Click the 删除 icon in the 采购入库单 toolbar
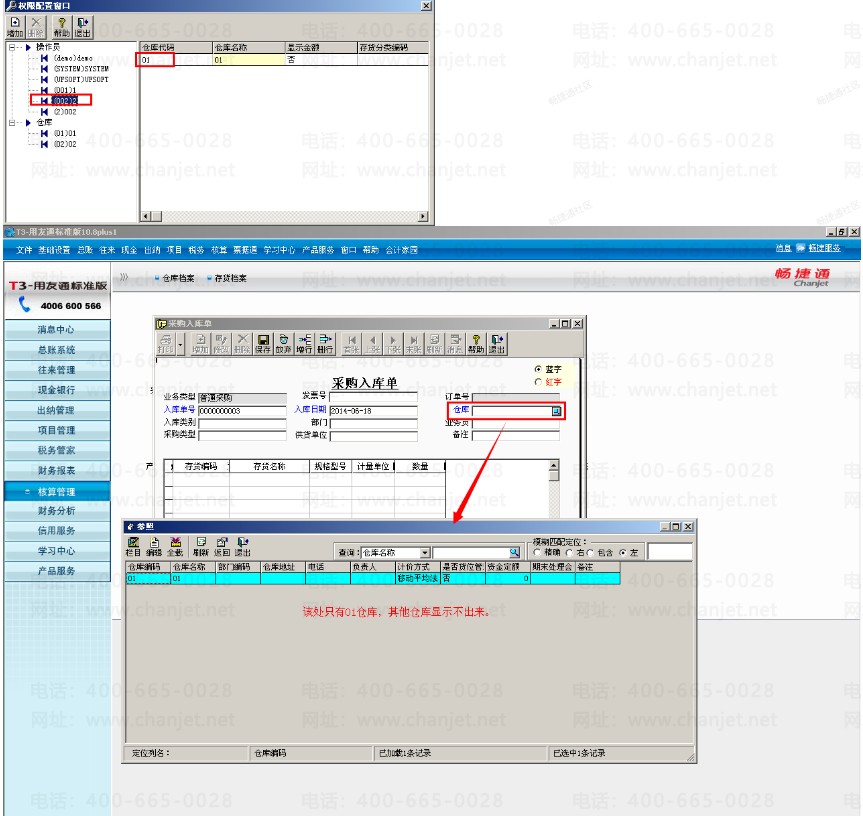Viewport: 863px width, 816px height. pos(242,343)
